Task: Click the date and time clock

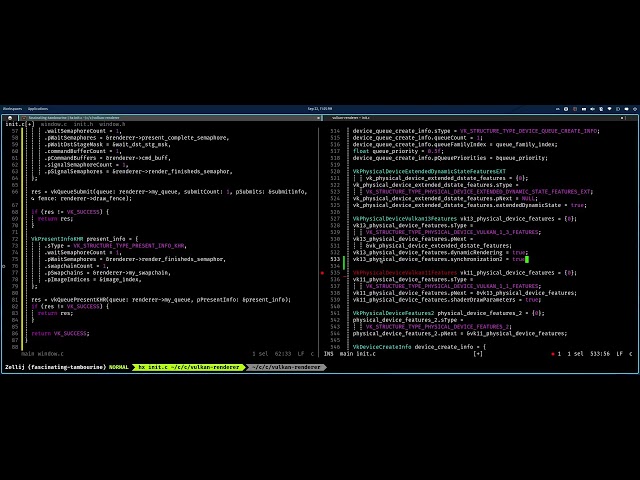Action: [x=320, y=109]
